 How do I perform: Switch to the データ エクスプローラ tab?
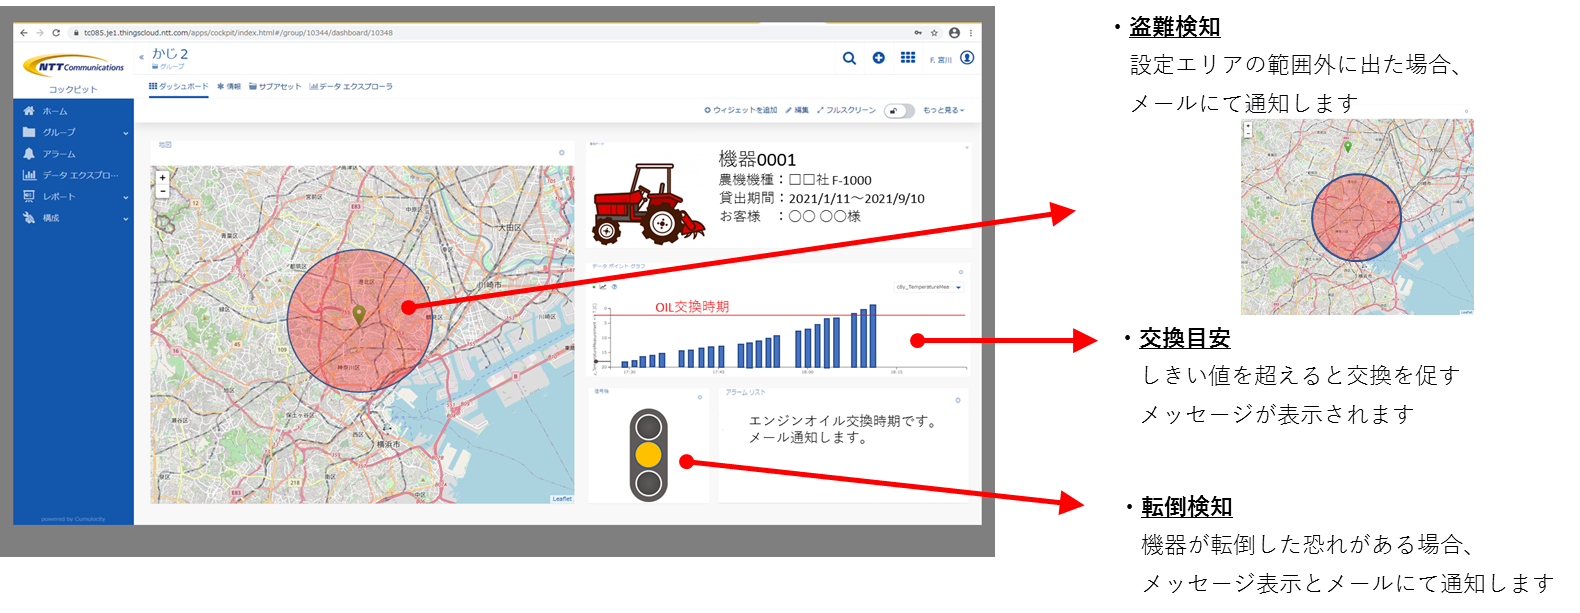[x=351, y=87]
